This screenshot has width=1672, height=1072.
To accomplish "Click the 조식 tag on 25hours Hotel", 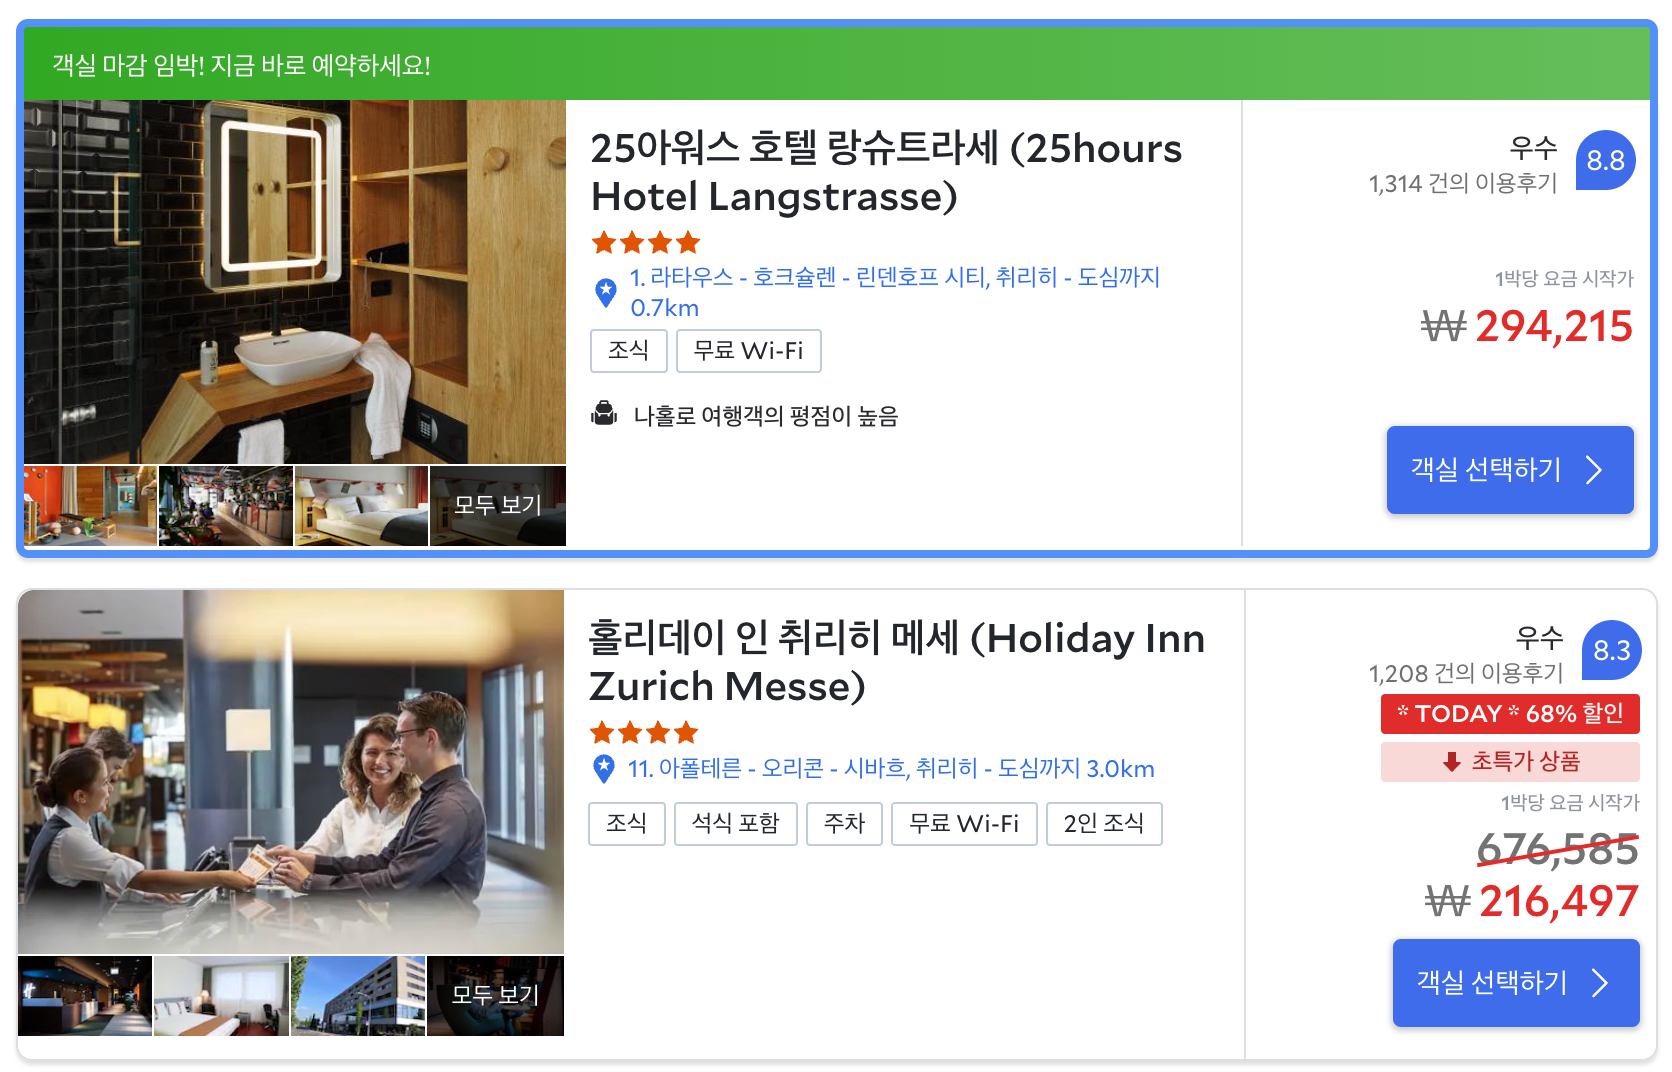I will coord(629,351).
